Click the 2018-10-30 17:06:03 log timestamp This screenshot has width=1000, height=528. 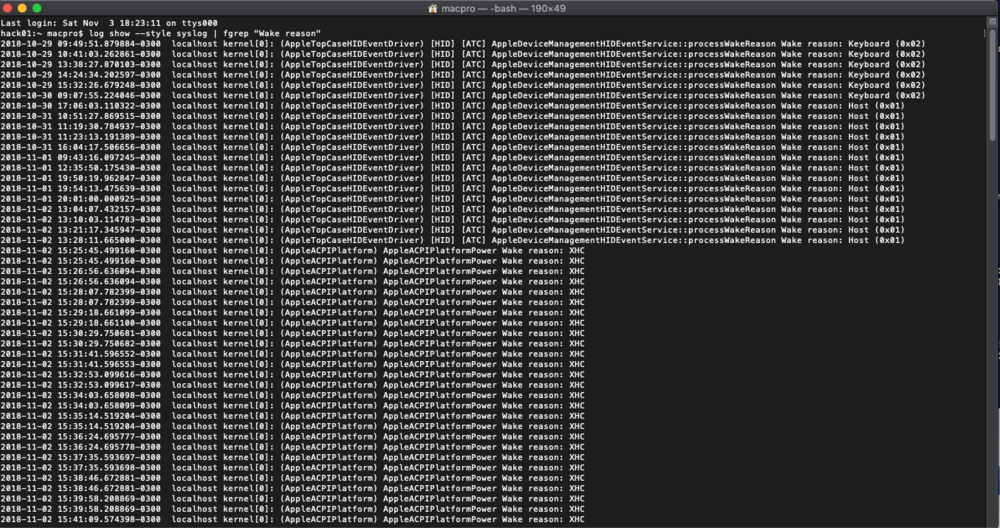coord(80,105)
